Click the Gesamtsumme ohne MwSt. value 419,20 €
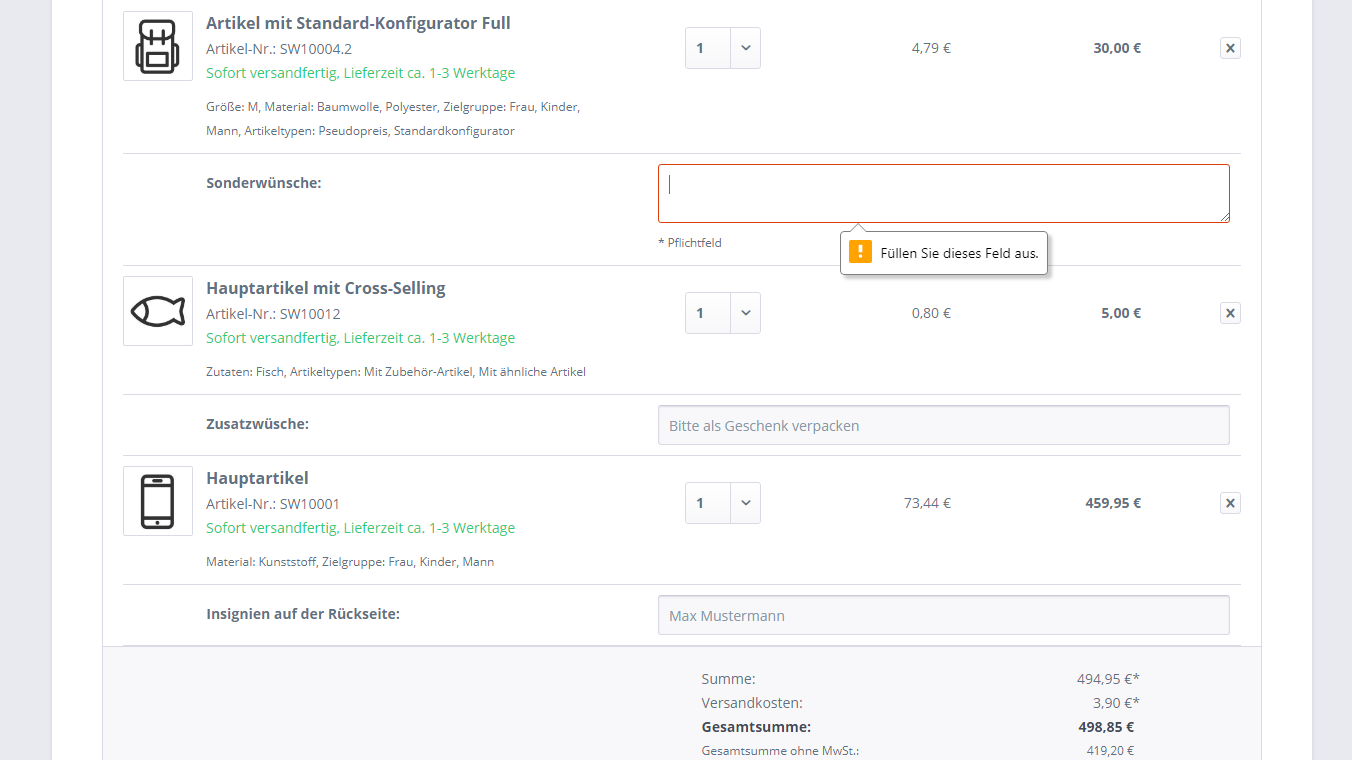The width and height of the screenshot is (1352, 760). pyautogui.click(x=1110, y=751)
